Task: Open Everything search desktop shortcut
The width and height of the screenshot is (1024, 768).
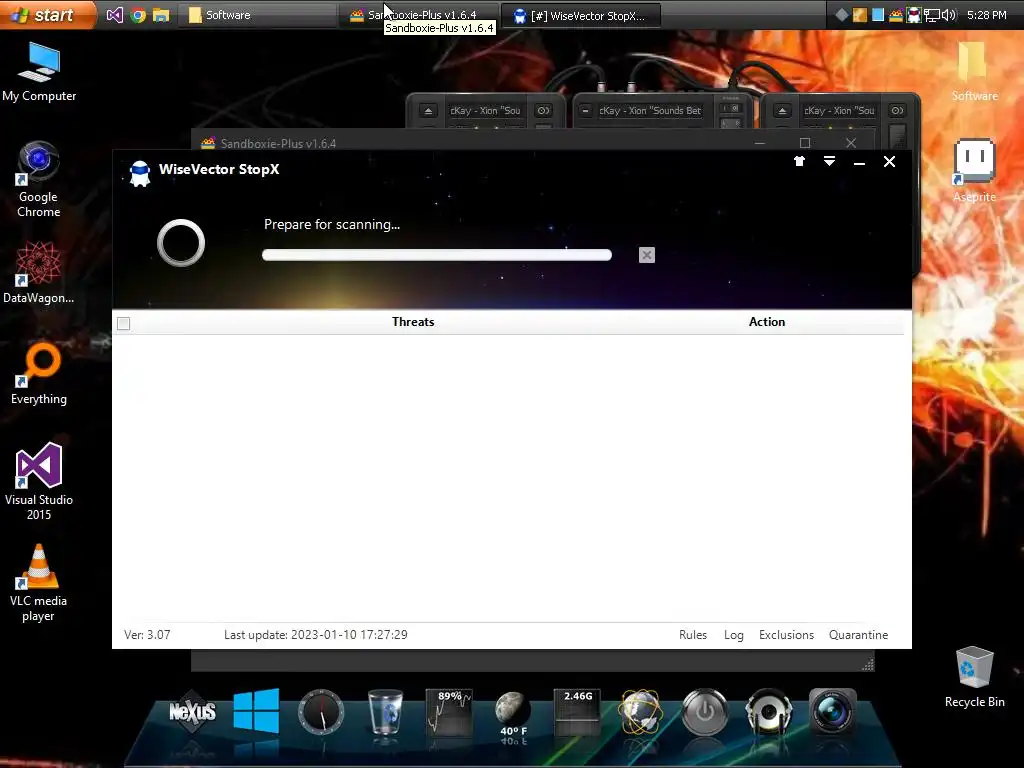Action: tap(39, 374)
